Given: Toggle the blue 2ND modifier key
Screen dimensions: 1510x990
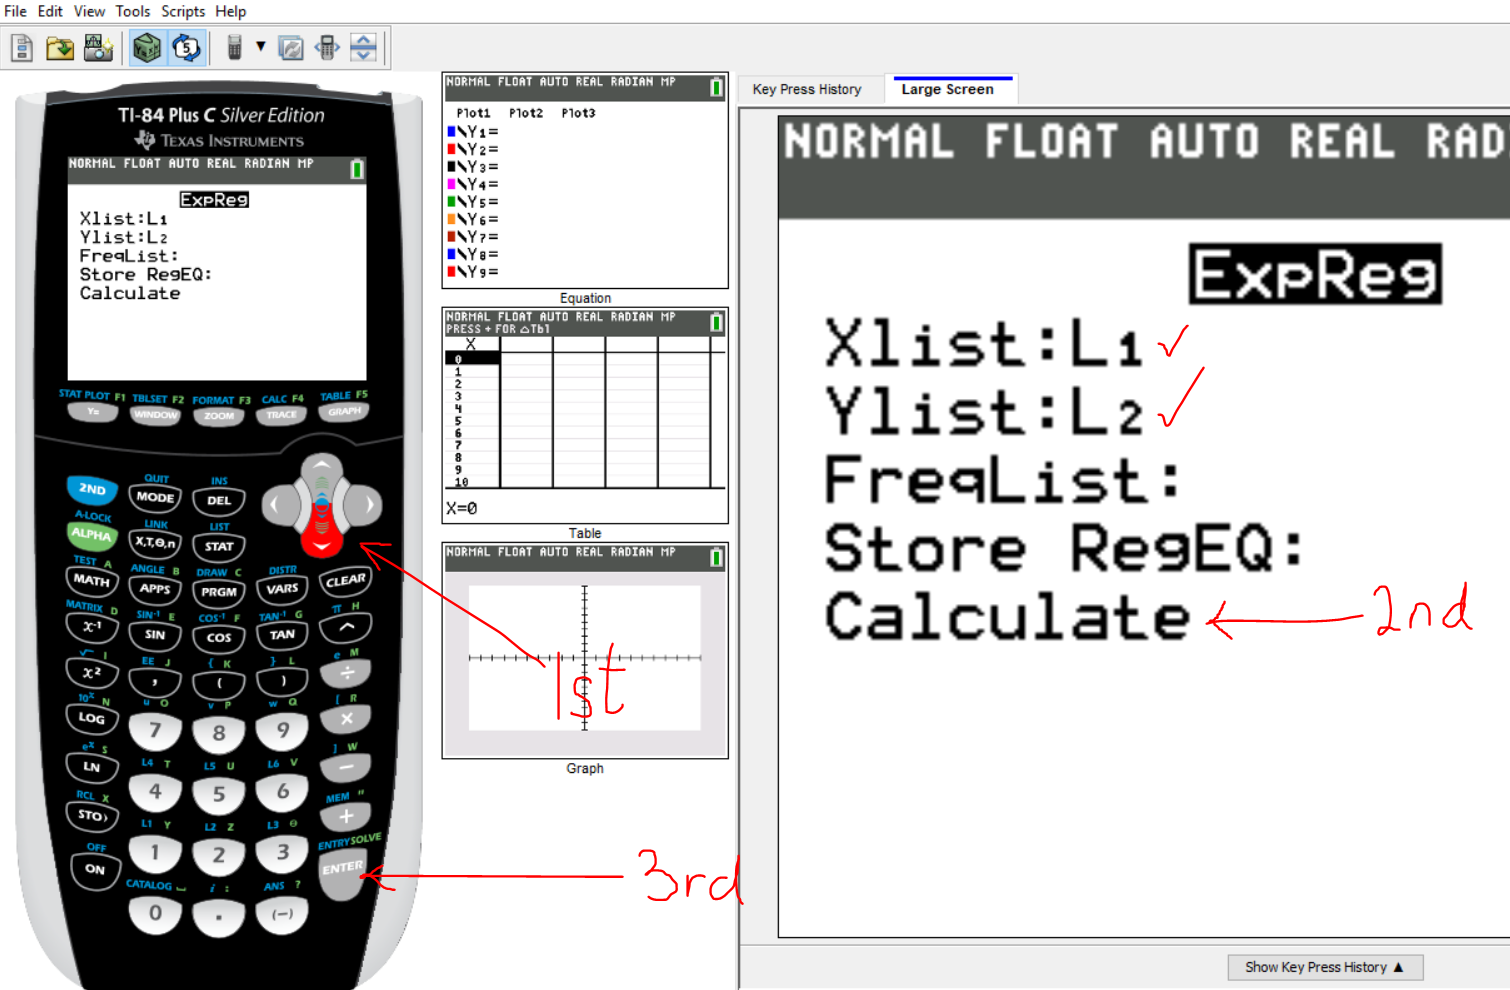Looking at the screenshot, I should point(92,489).
